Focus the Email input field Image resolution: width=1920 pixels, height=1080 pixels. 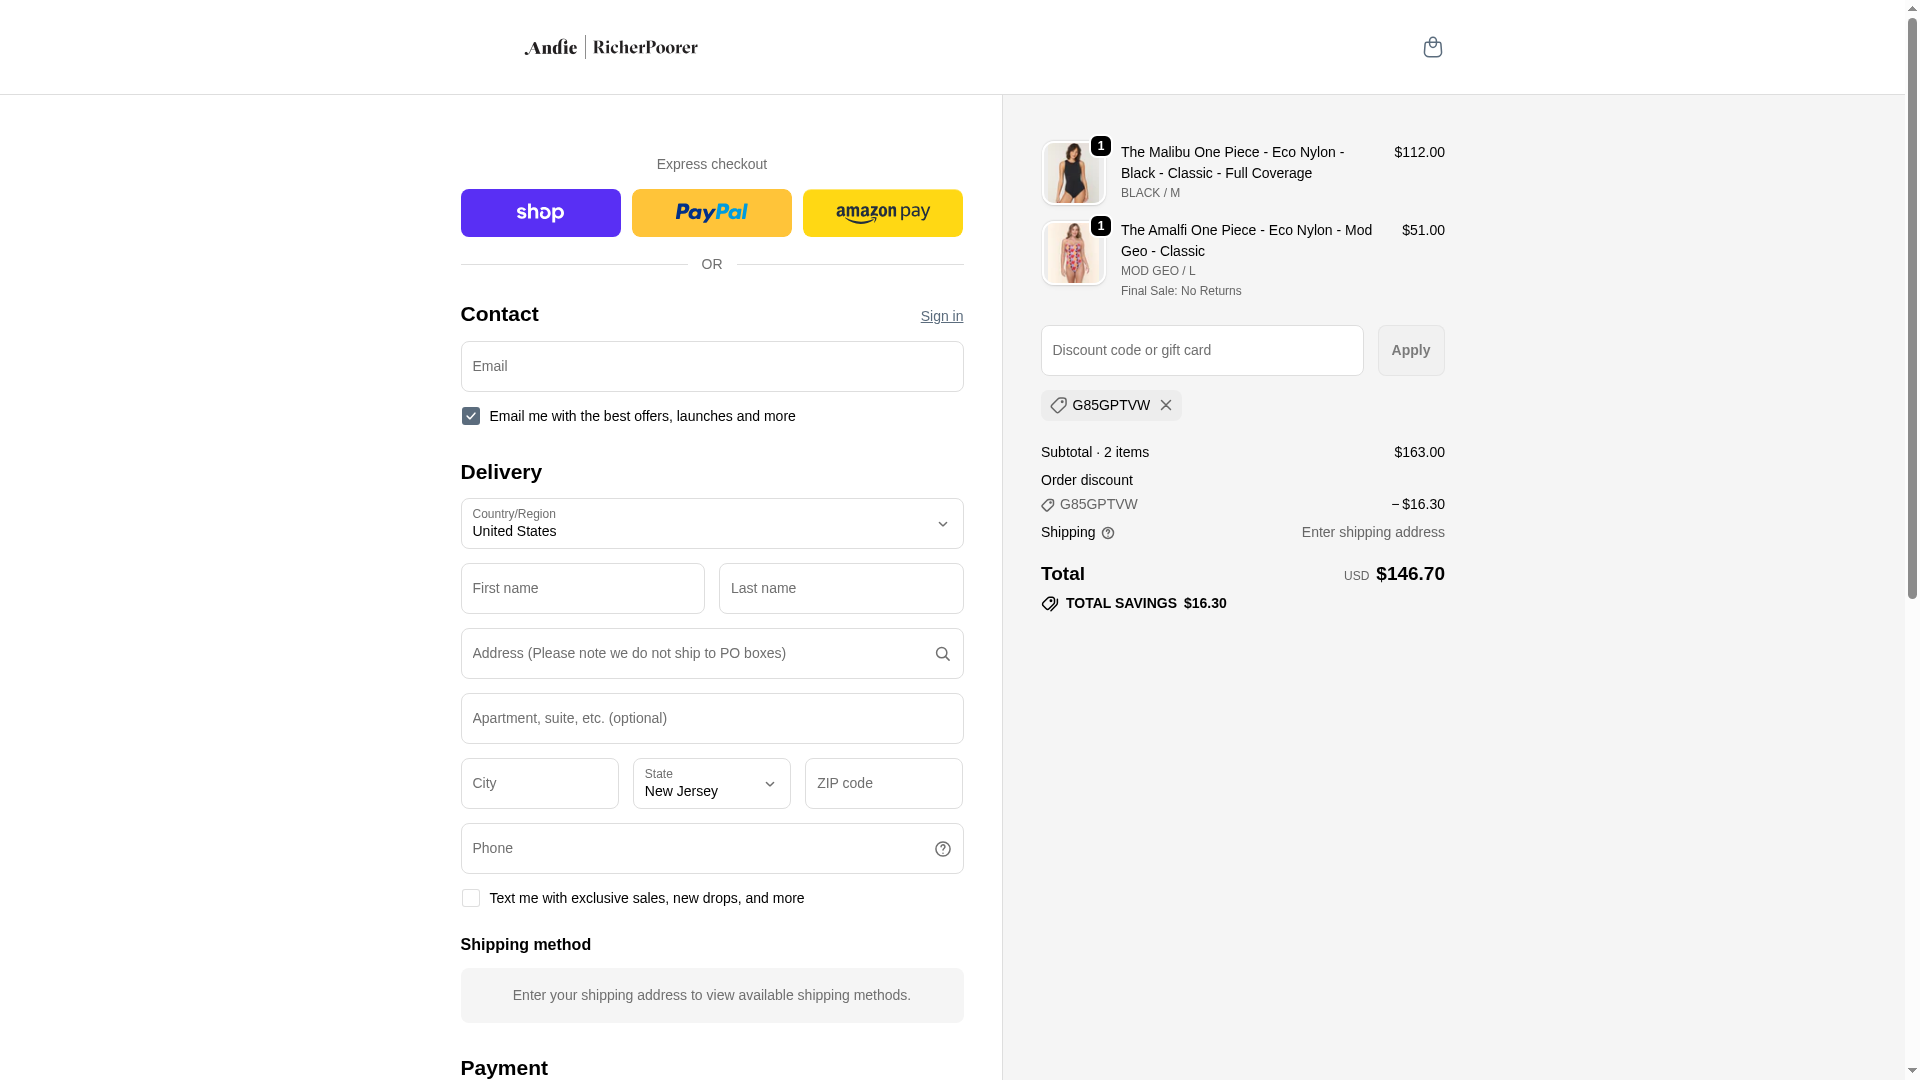coord(711,366)
